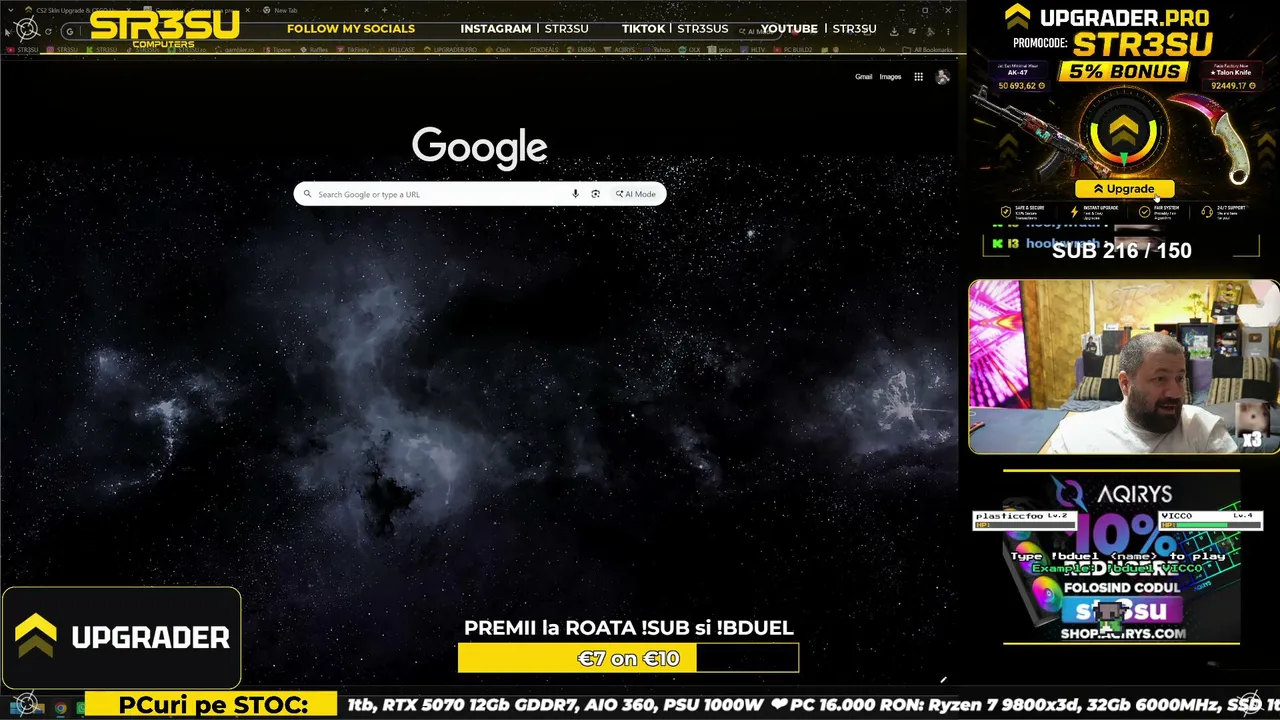Click the upgrade chance gauge in the ad

[1124, 133]
